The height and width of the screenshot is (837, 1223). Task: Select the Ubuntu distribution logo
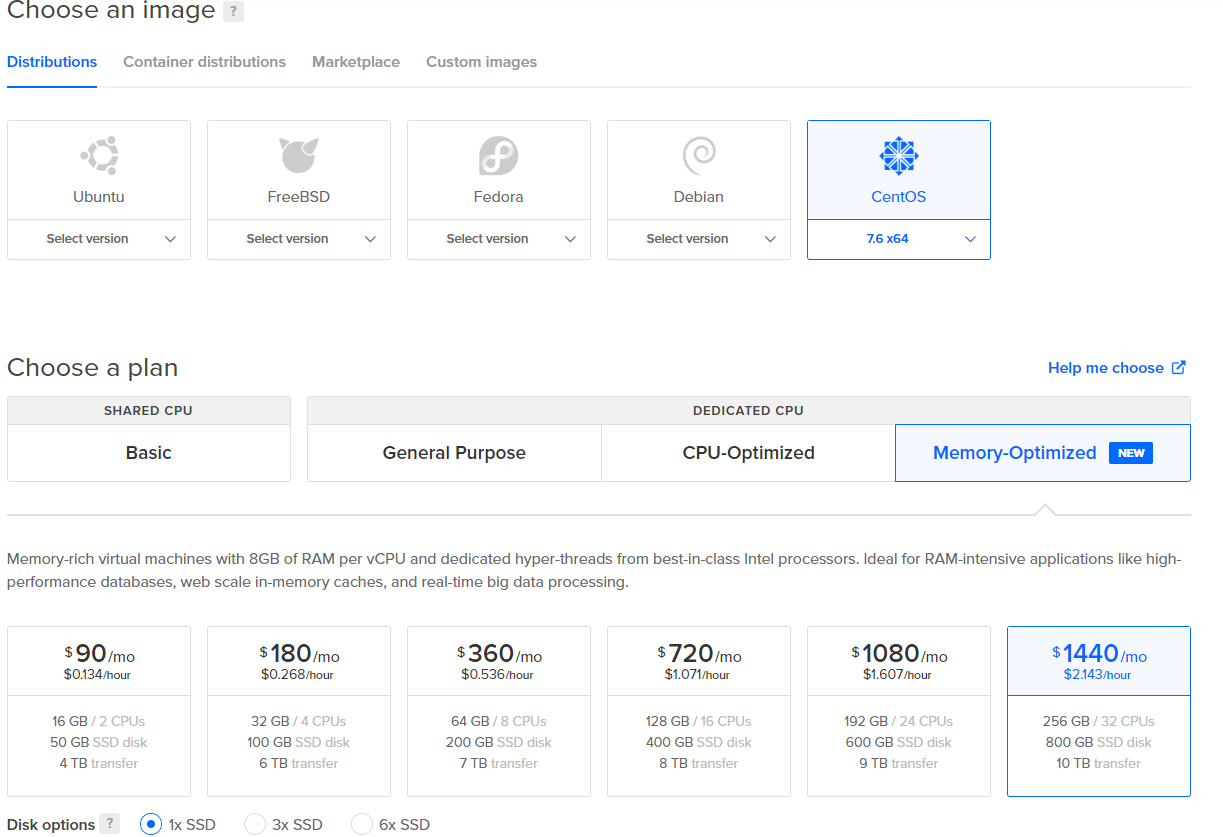tap(99, 156)
